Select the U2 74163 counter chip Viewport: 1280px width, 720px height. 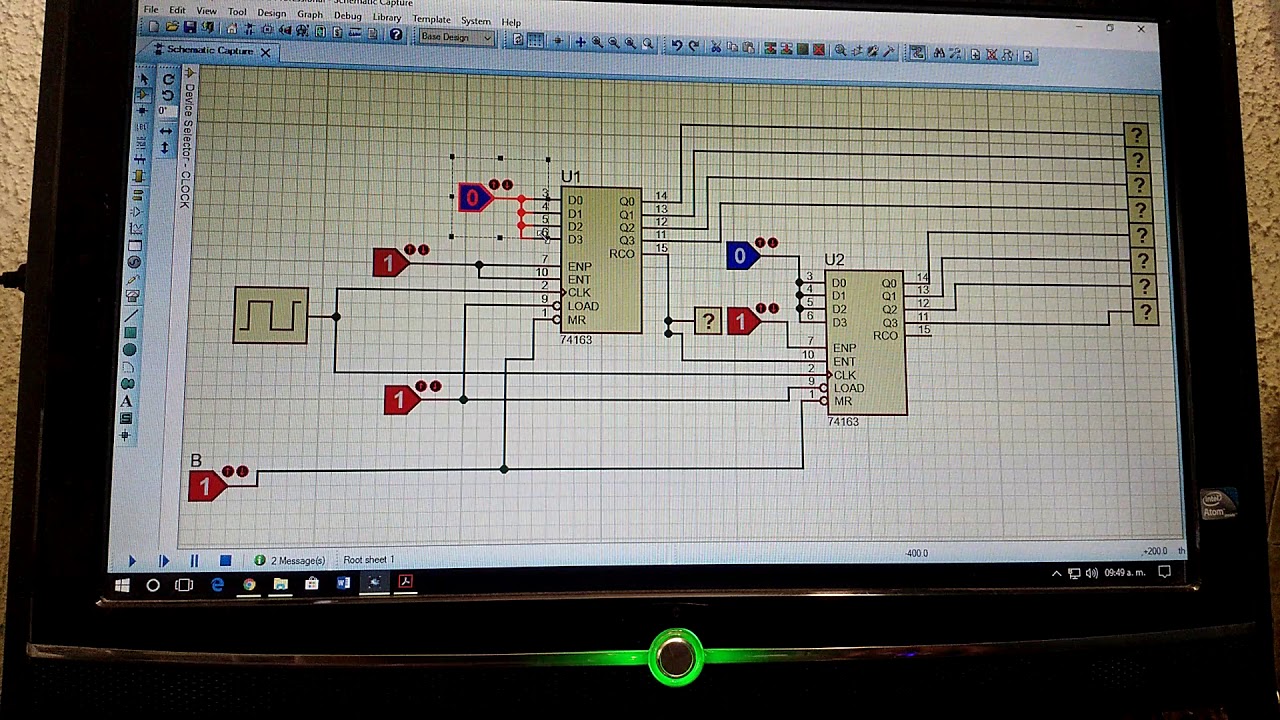866,343
